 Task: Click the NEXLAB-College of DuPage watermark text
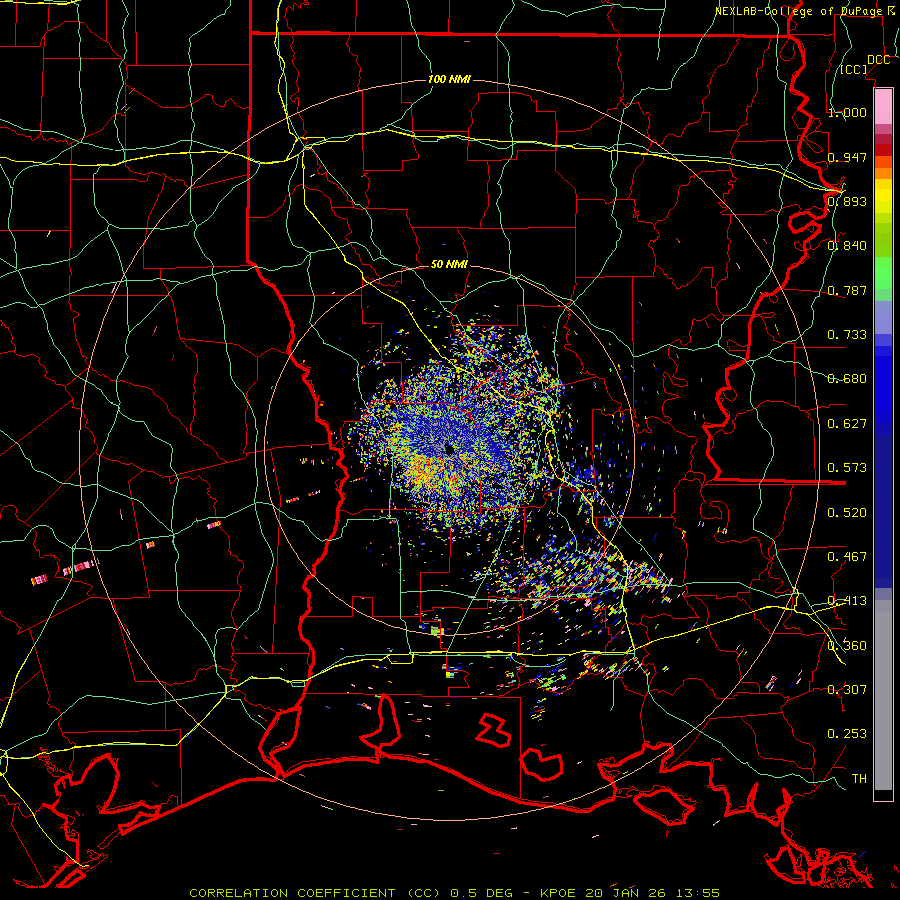[804, 11]
